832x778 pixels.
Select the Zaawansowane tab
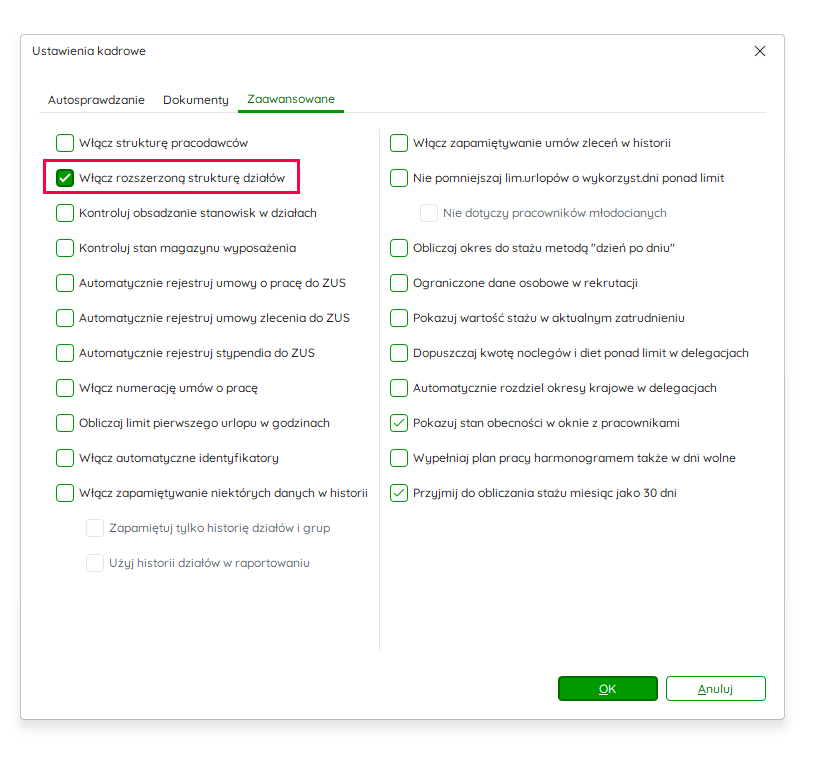coord(291,99)
